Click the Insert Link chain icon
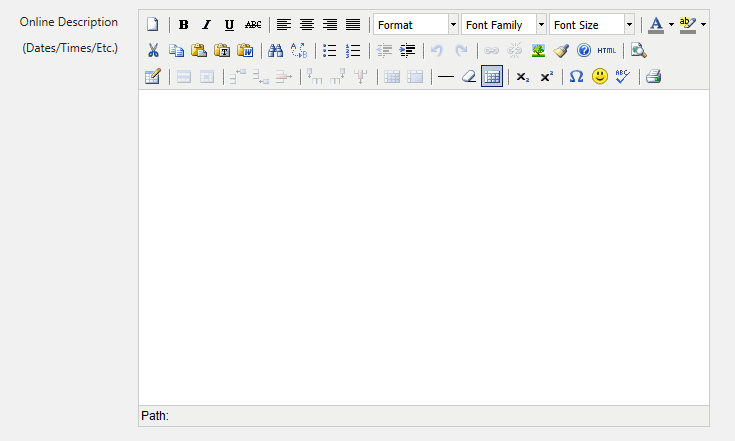Screen dimensions: 735x441 [x=491, y=50]
